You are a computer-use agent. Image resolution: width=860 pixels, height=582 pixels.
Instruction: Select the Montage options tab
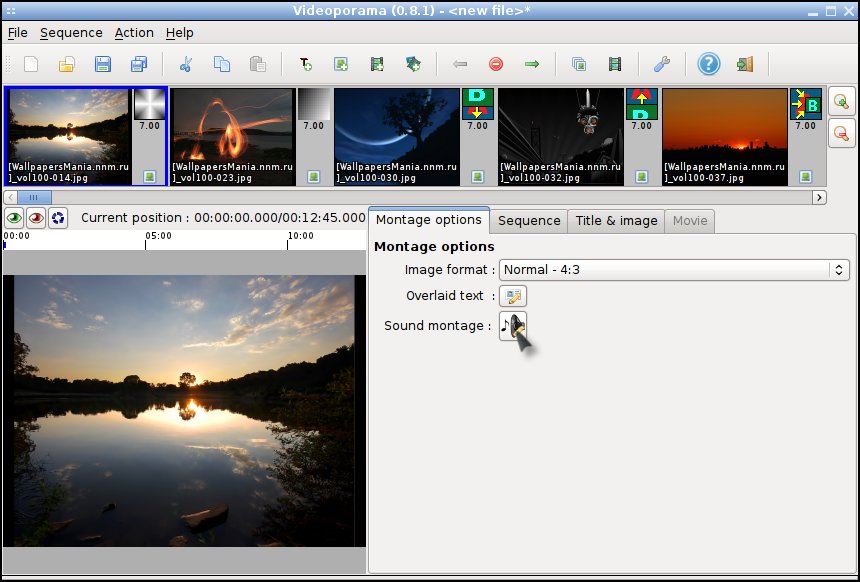click(429, 220)
